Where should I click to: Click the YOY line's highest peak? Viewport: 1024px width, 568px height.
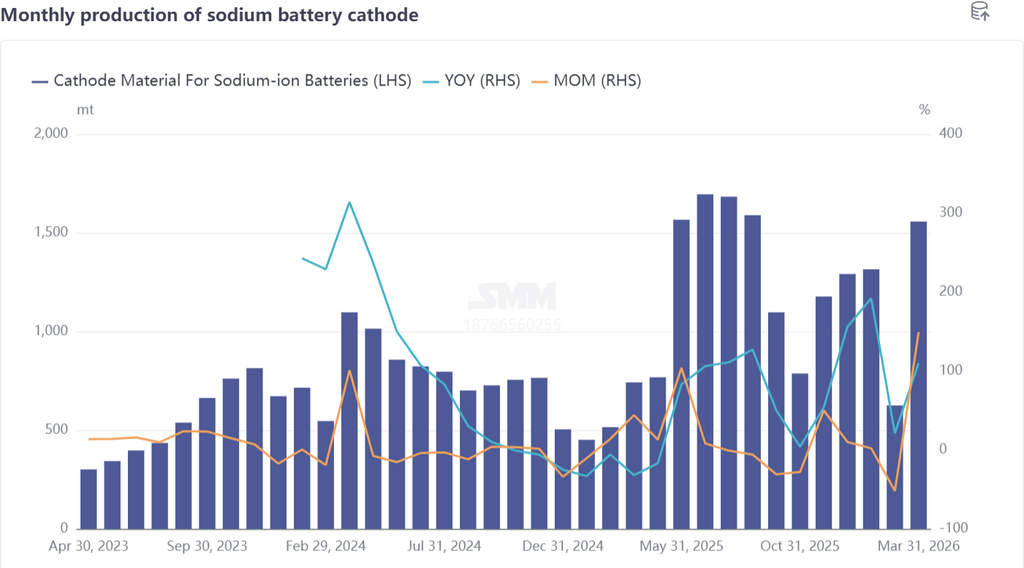coord(349,203)
